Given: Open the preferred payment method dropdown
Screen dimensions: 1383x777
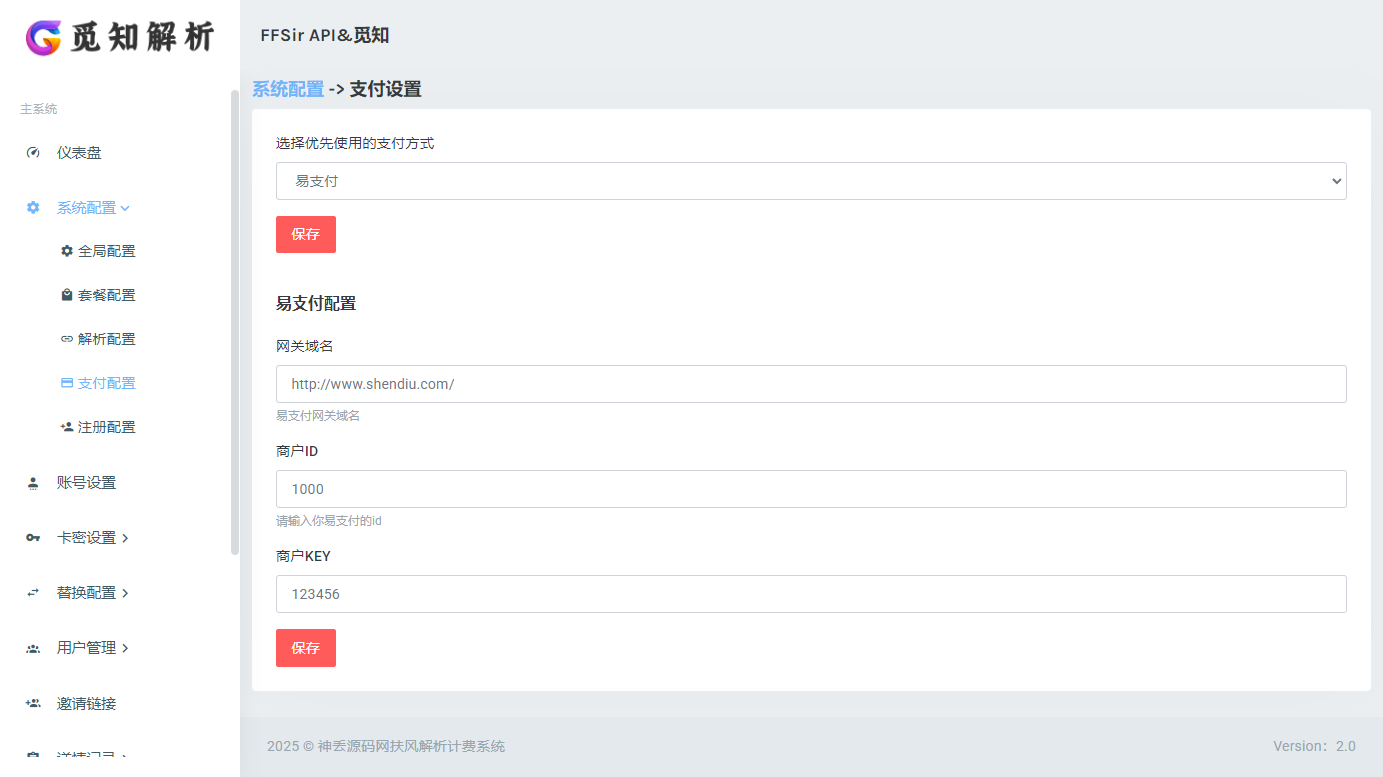Looking at the screenshot, I should (x=810, y=181).
